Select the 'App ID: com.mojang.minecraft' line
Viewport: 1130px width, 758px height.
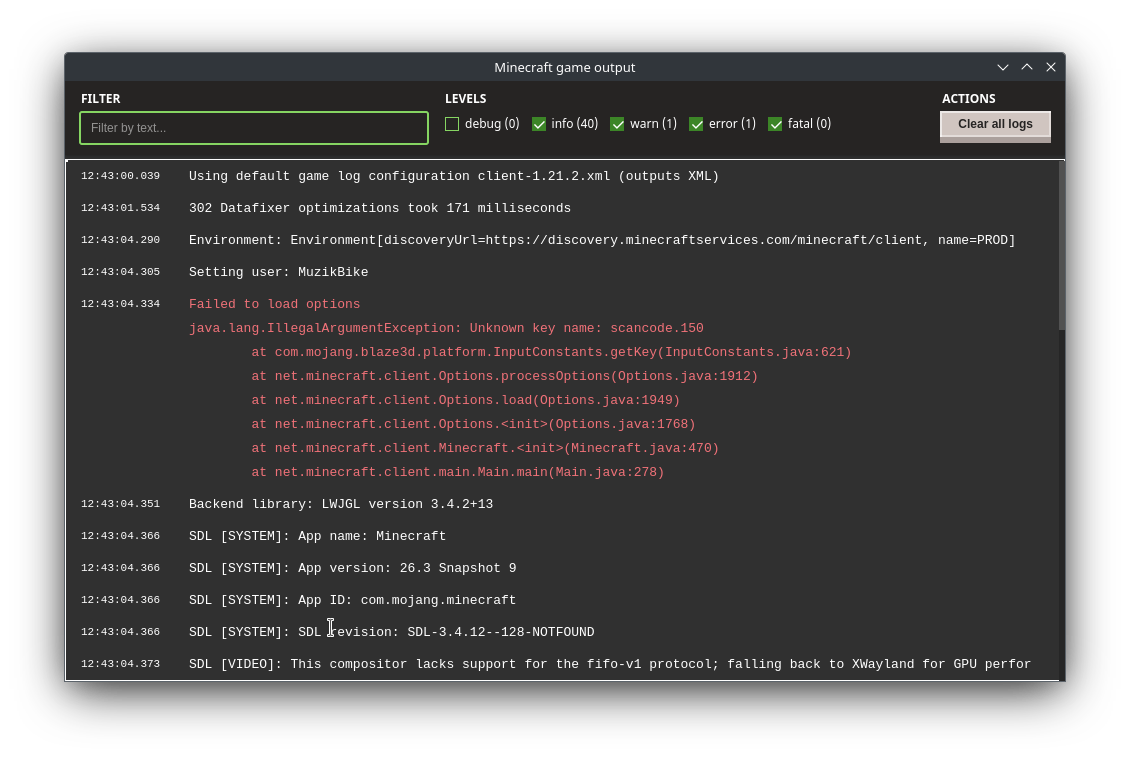click(x=352, y=599)
